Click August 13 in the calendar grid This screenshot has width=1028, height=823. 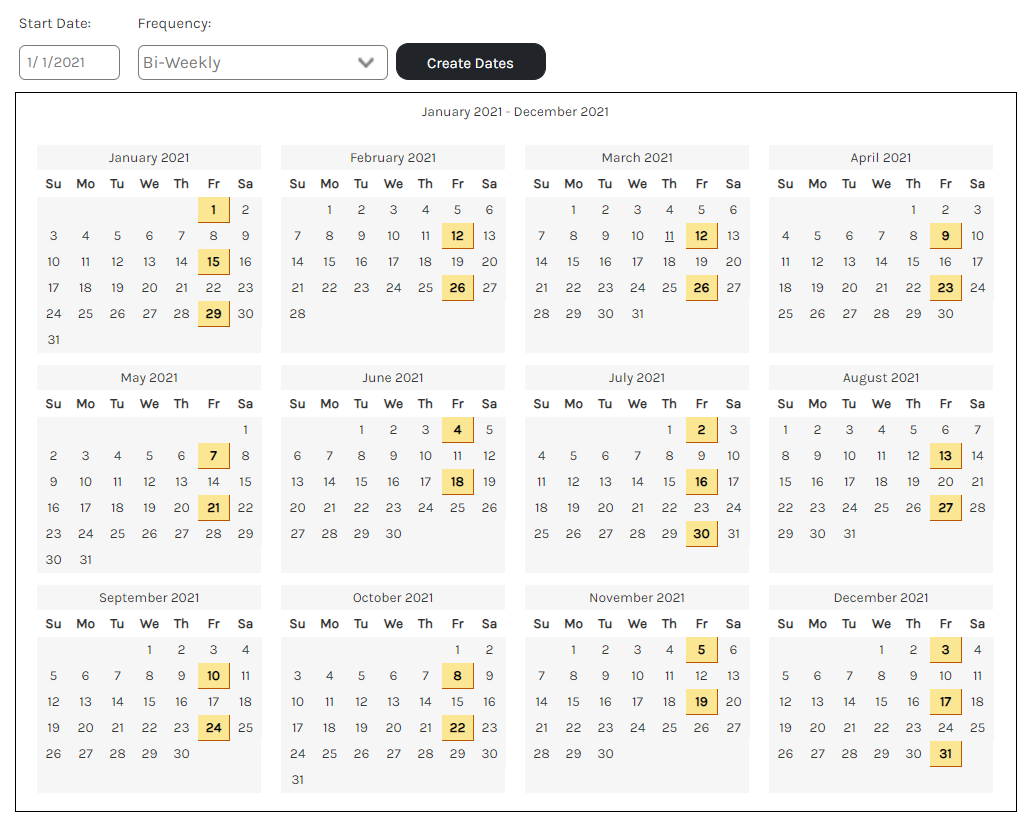tap(945, 455)
